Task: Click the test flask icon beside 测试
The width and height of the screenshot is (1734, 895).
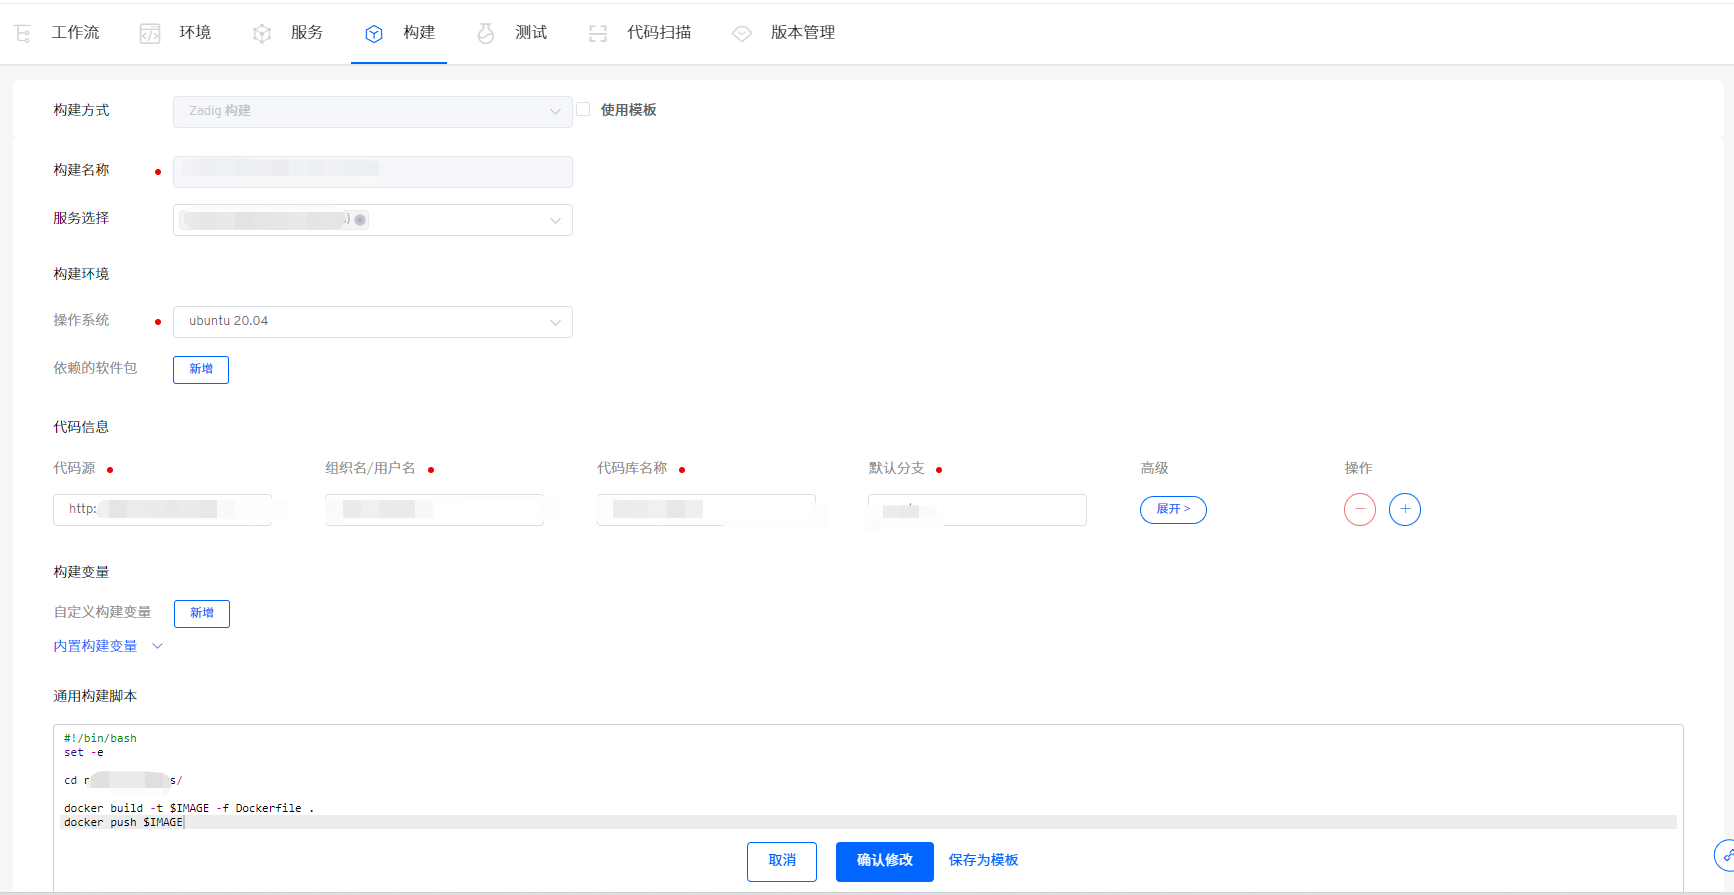Action: (x=486, y=34)
